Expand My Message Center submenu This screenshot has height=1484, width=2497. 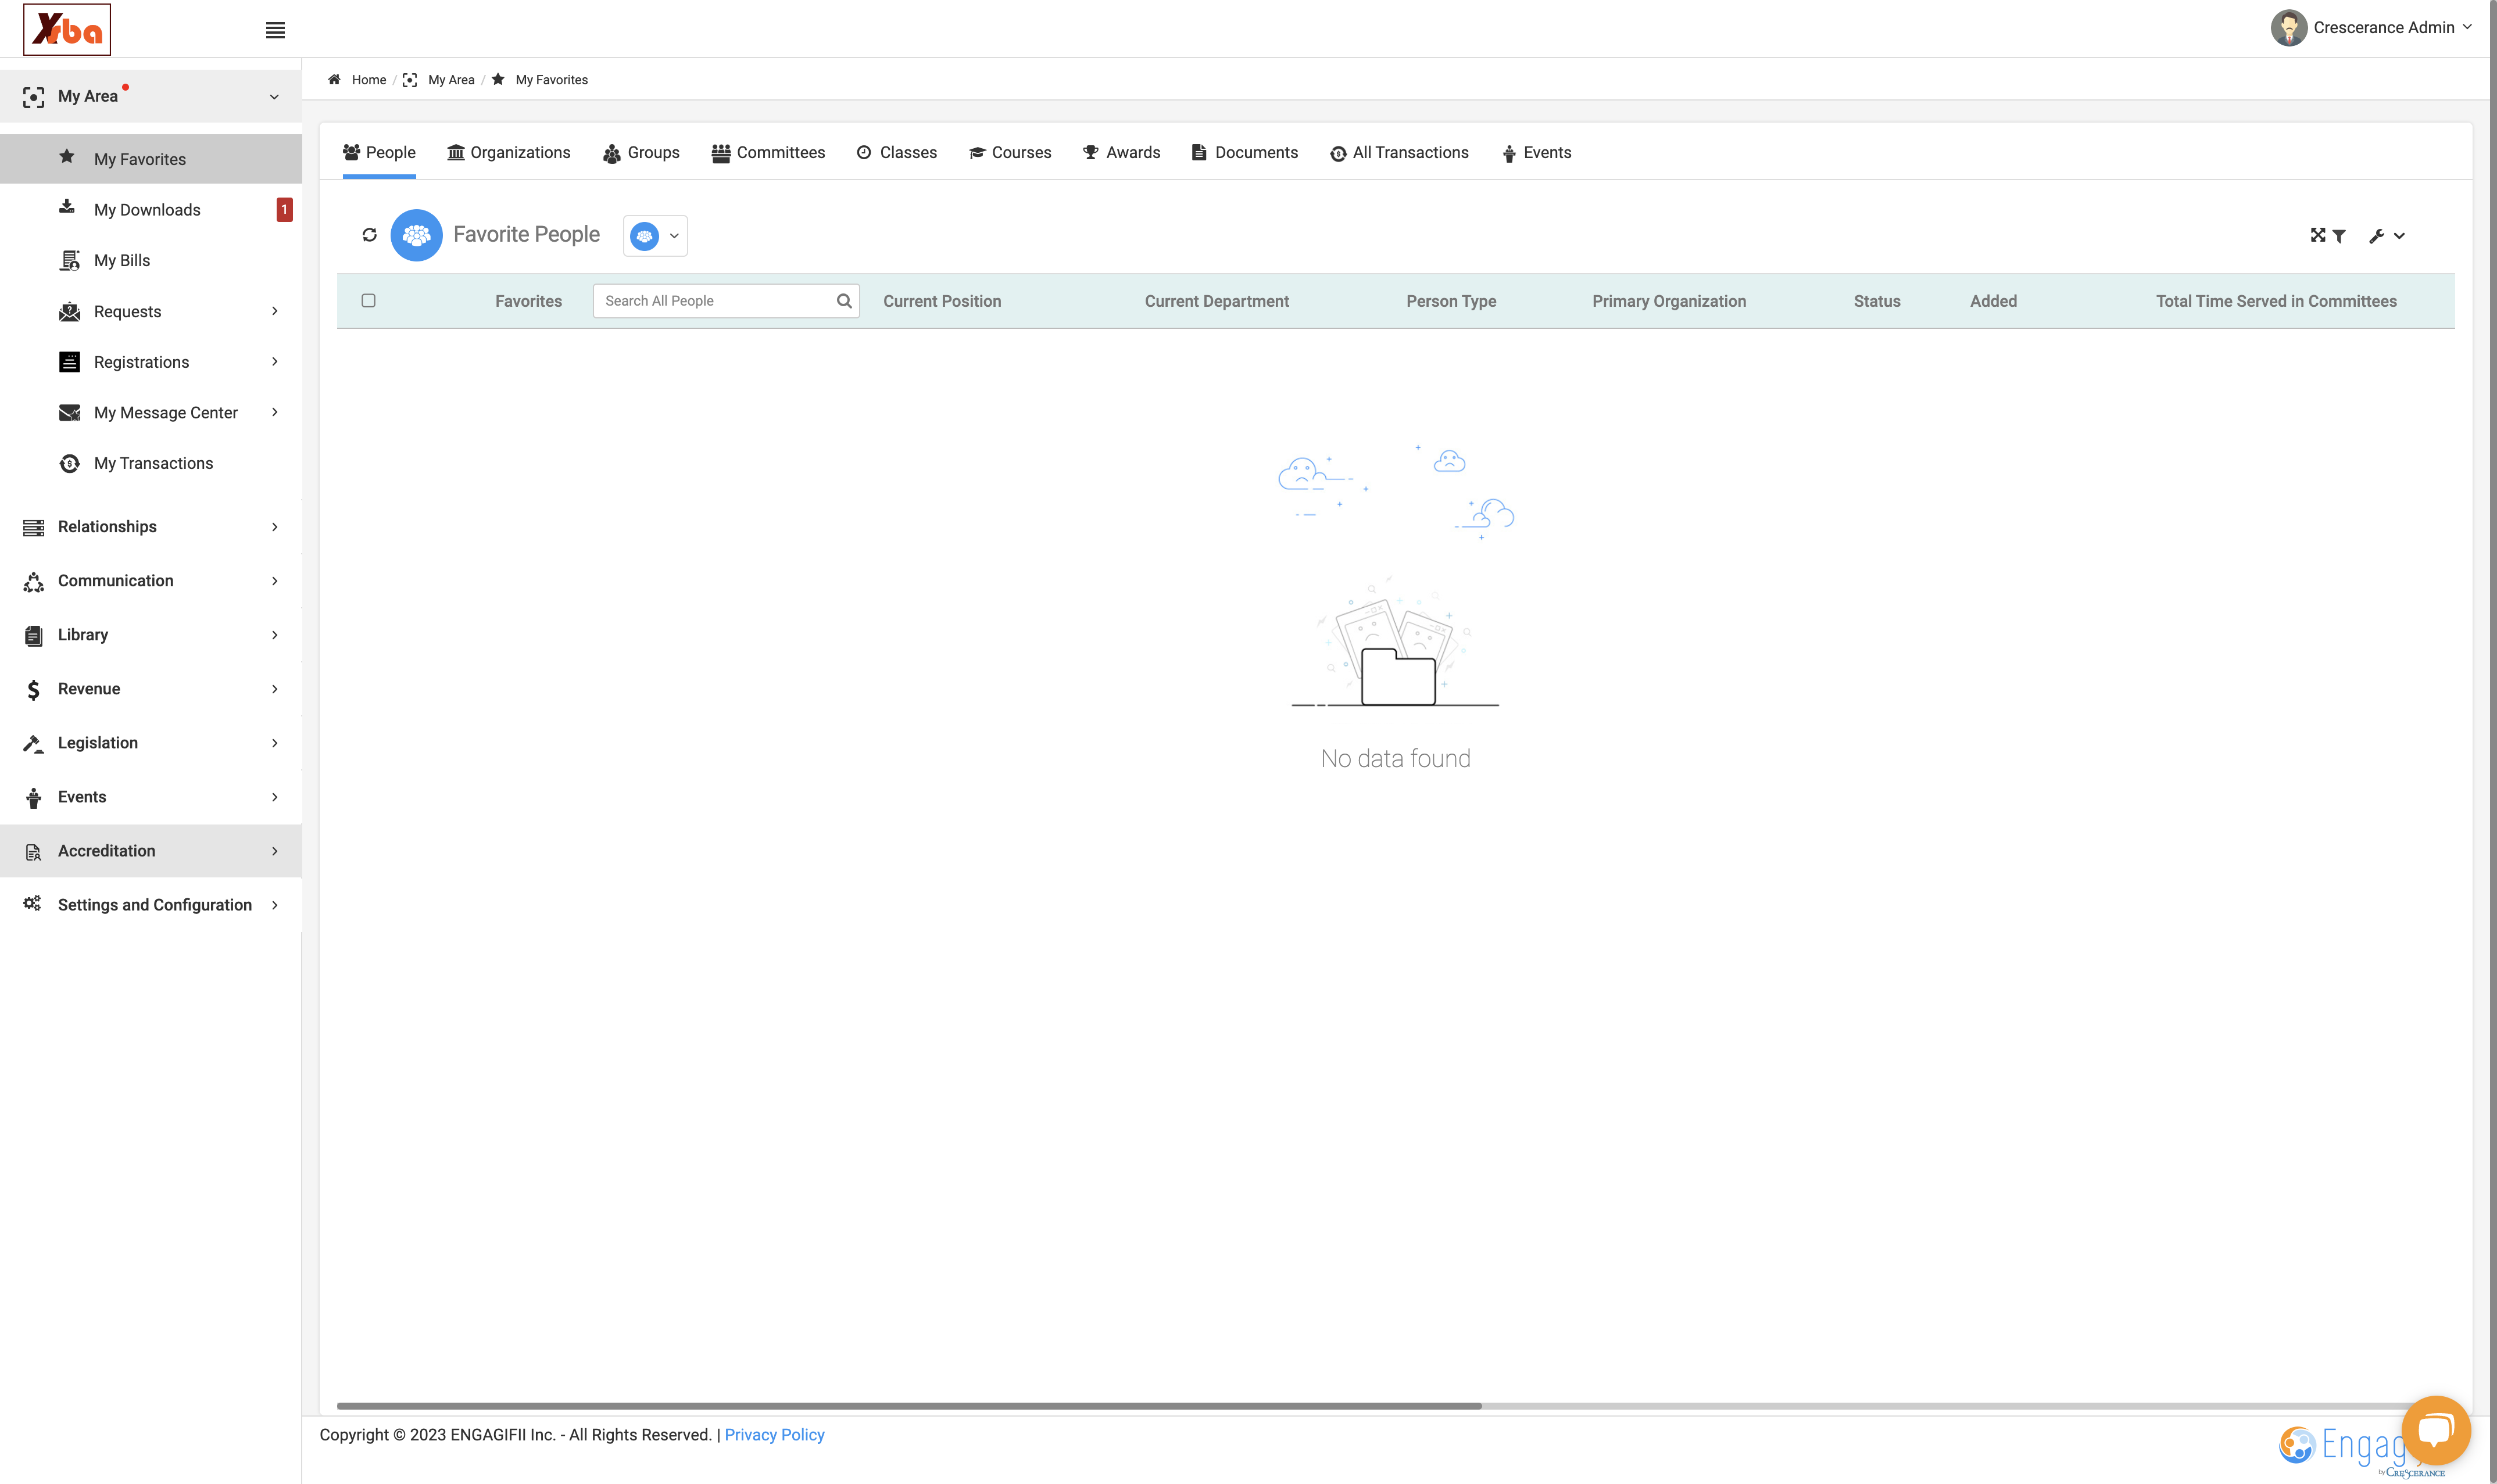[x=151, y=413]
